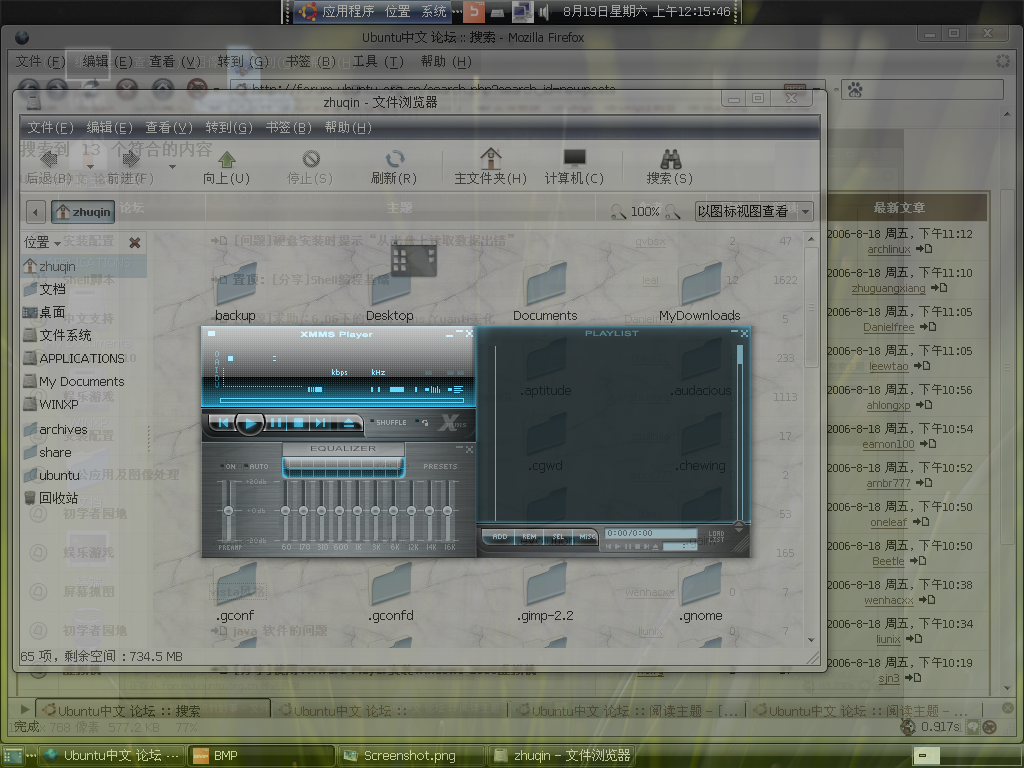Click MISC in the XMMS playlist
This screenshot has width=1024, height=768.
[x=586, y=537]
